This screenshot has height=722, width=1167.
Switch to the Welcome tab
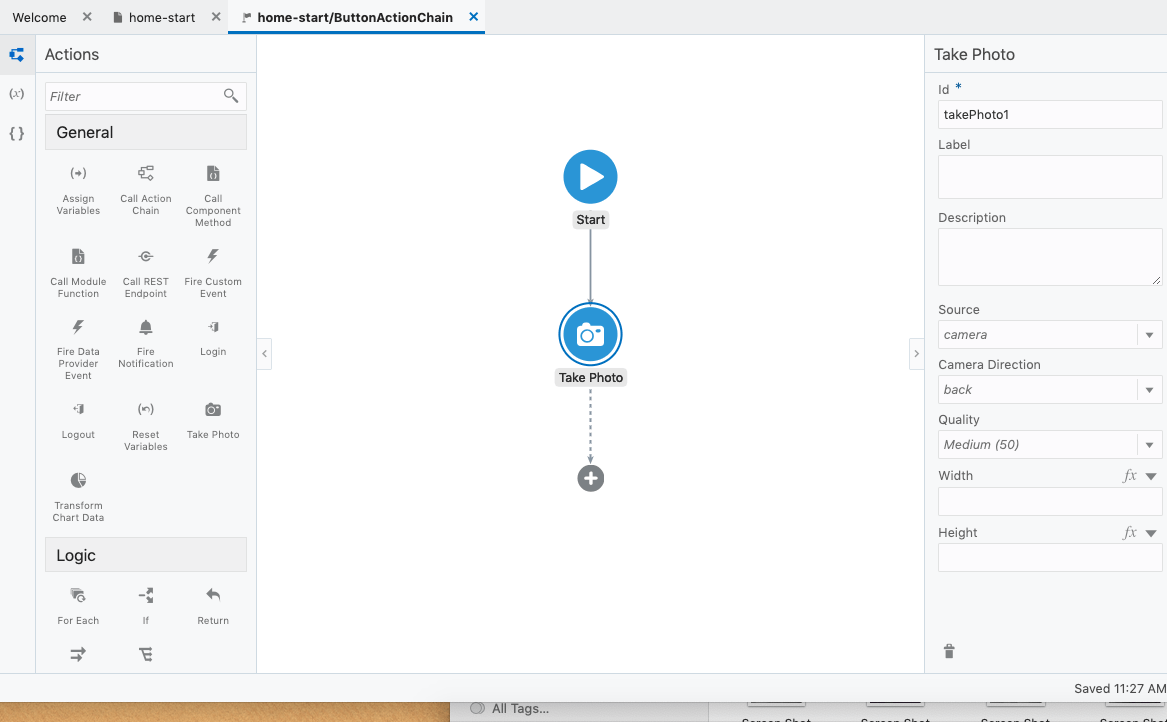tap(39, 17)
